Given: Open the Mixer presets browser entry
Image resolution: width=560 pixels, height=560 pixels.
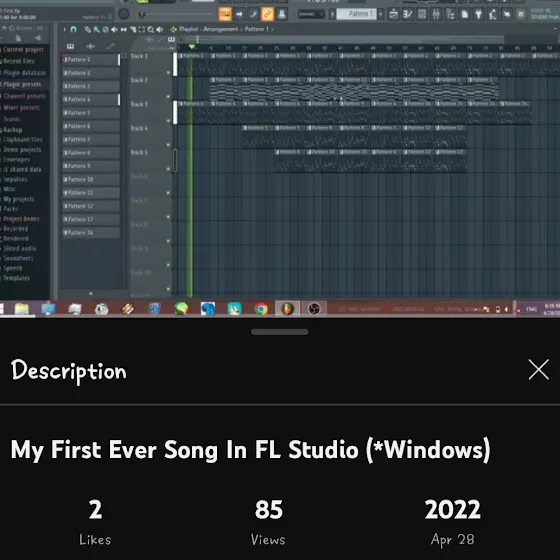Looking at the screenshot, I should [x=20, y=108].
